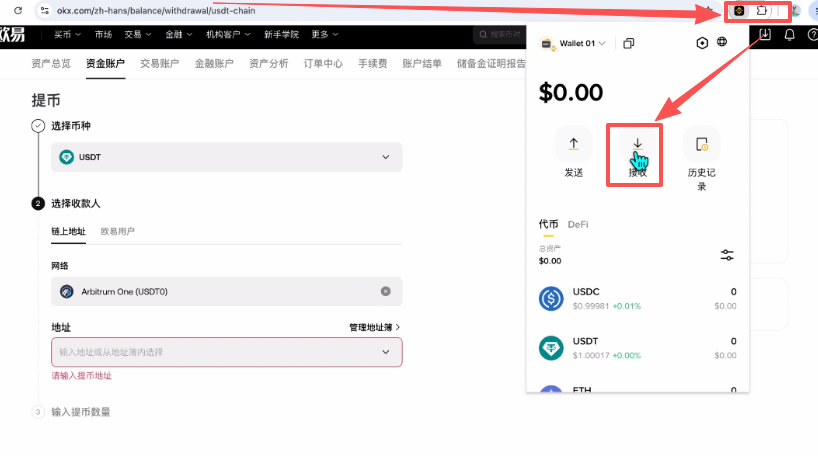Click the token filter sliders icon
818x456 pixels.
[x=727, y=255]
